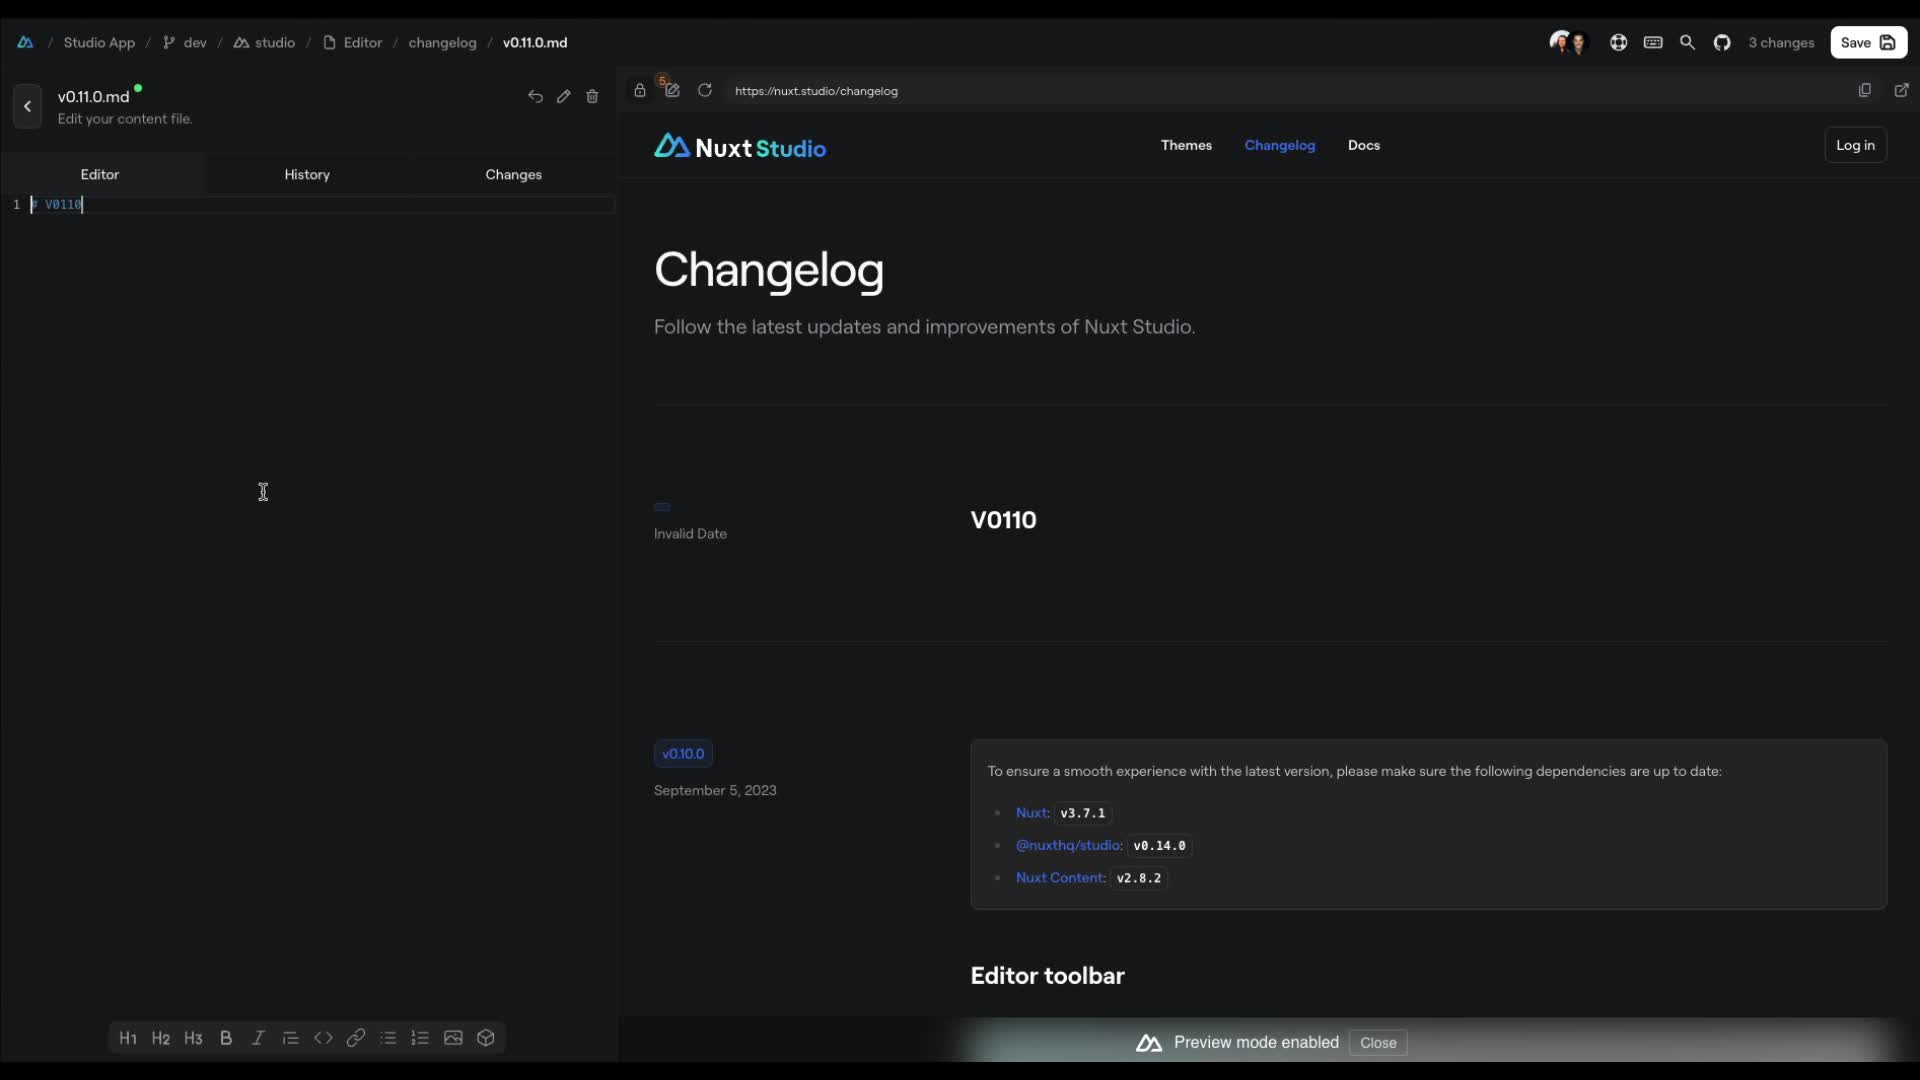
Task: Insert a blockquote via toolbar icon
Action: tap(291, 1038)
